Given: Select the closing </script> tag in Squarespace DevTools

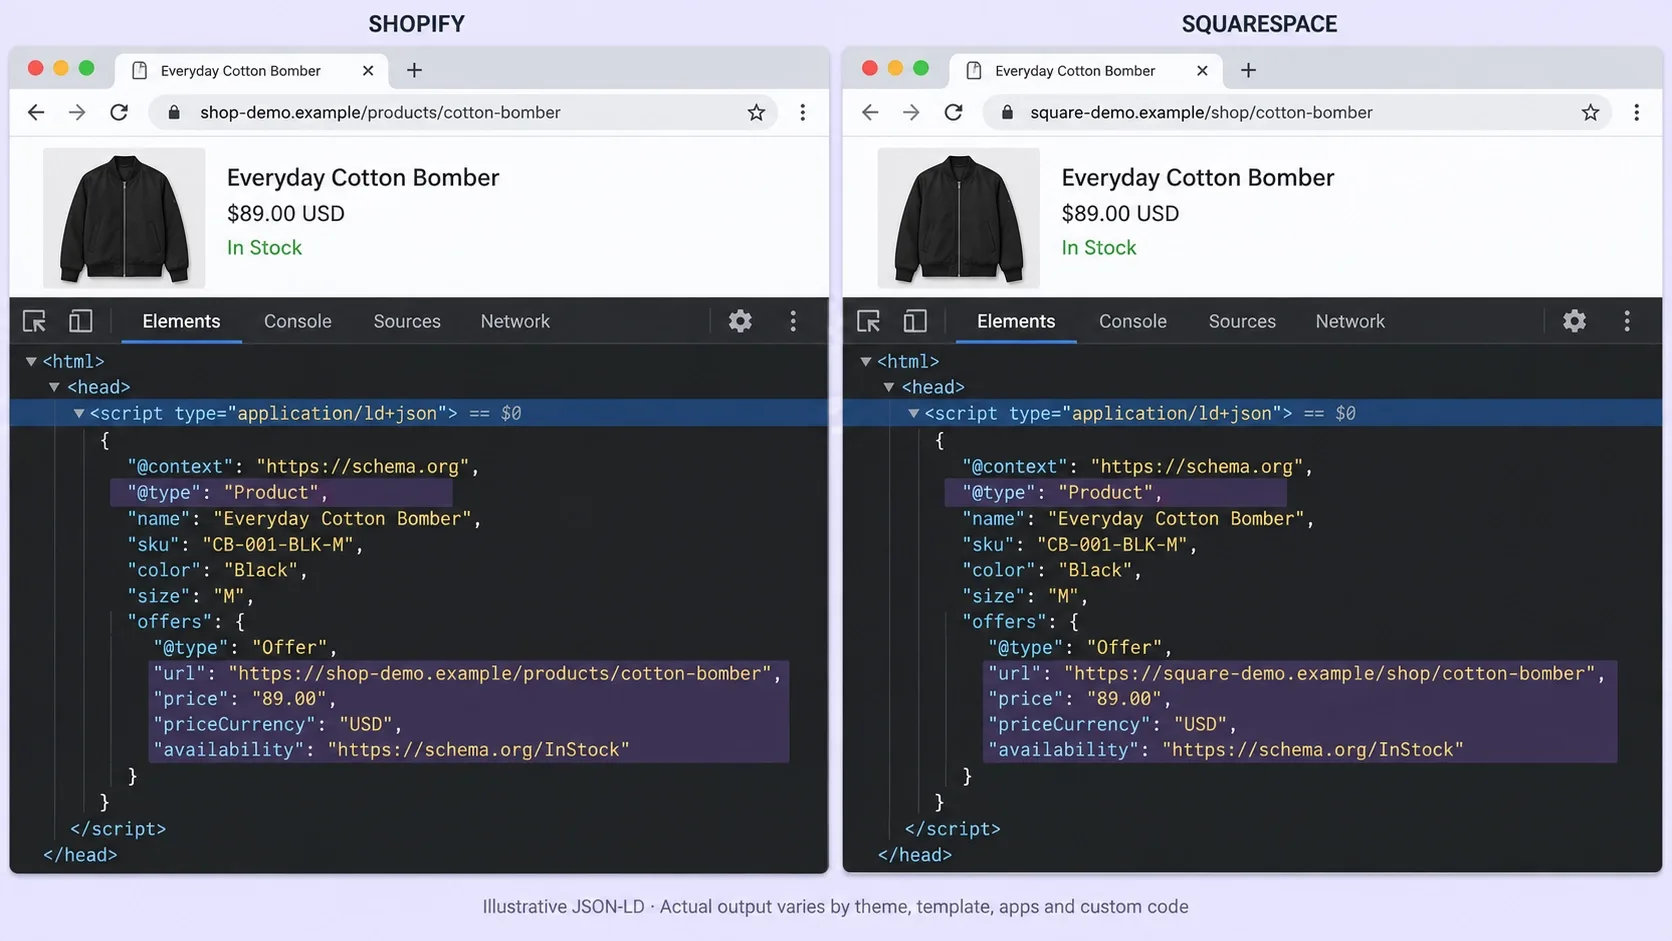Looking at the screenshot, I should [x=952, y=829].
